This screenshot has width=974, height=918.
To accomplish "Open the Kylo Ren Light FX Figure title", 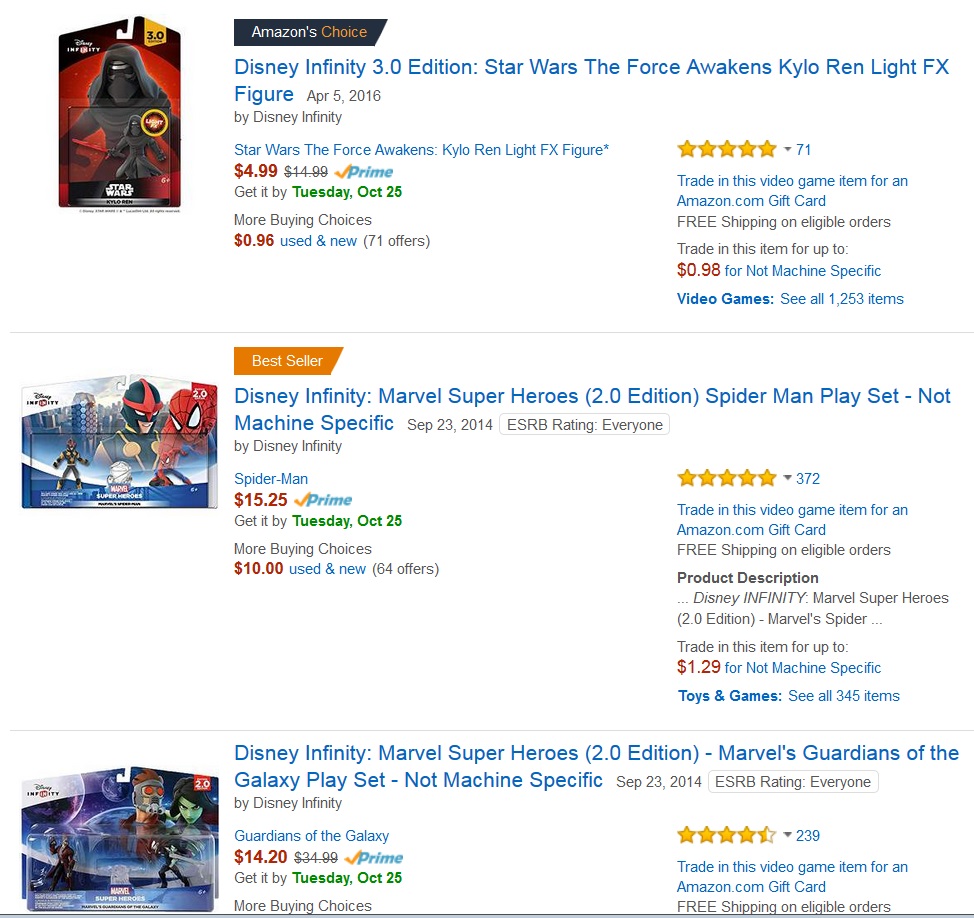I will pyautogui.click(x=590, y=68).
